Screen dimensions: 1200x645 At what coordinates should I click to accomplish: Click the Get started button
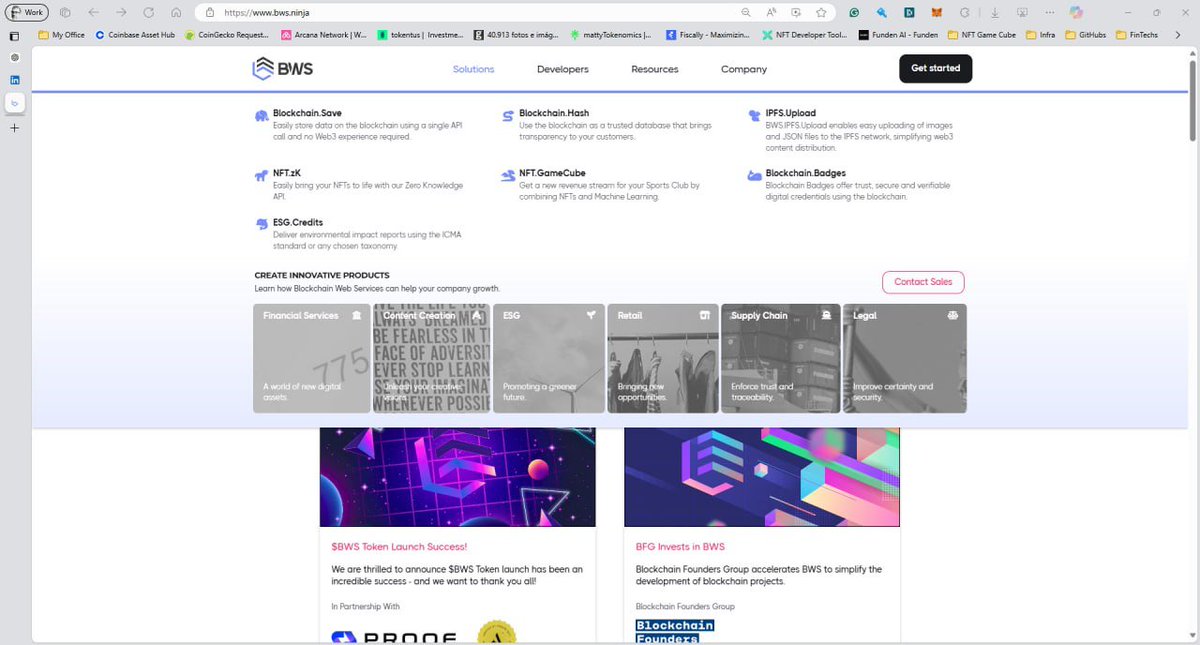coord(935,68)
